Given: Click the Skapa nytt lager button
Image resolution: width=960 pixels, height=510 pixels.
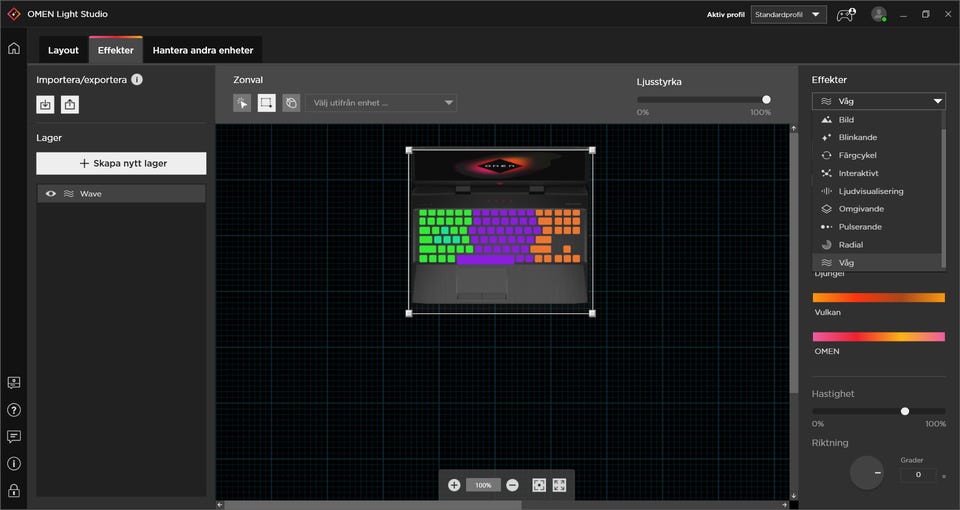Looking at the screenshot, I should coord(121,163).
